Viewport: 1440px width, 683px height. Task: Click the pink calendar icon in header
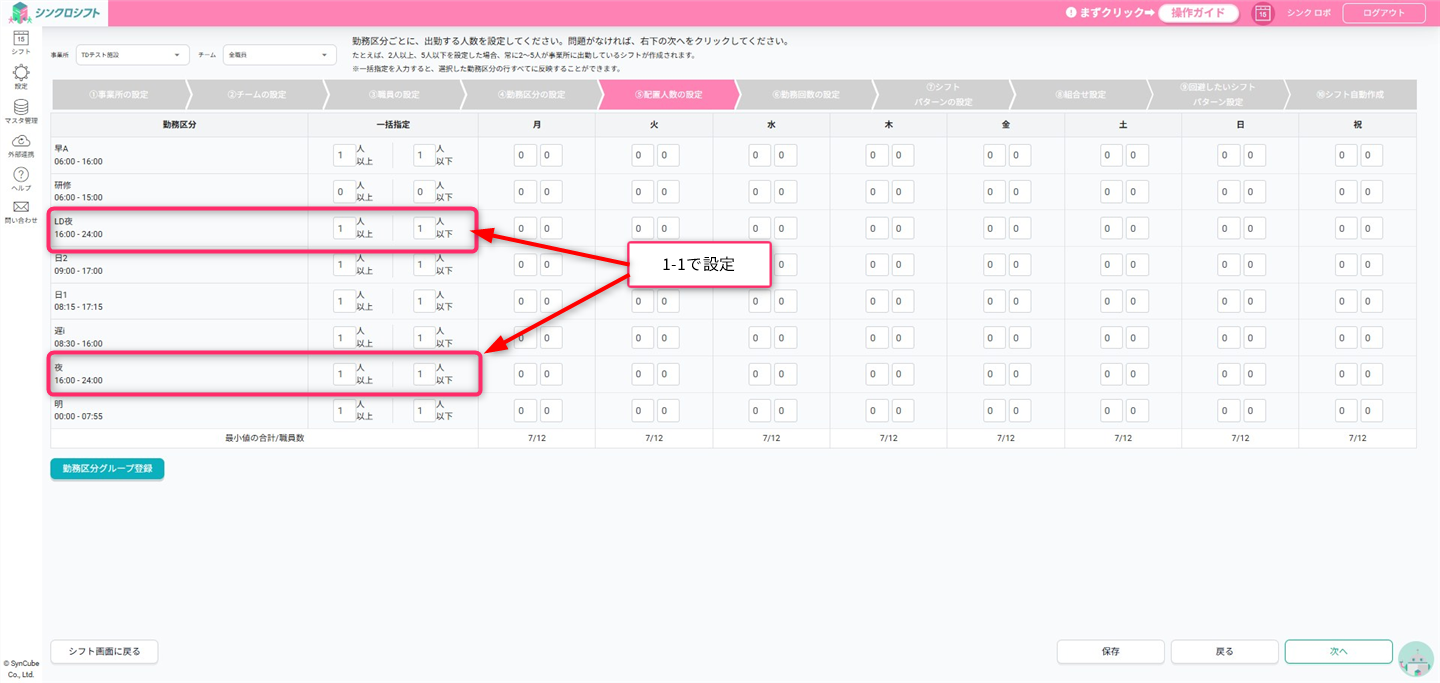1263,13
